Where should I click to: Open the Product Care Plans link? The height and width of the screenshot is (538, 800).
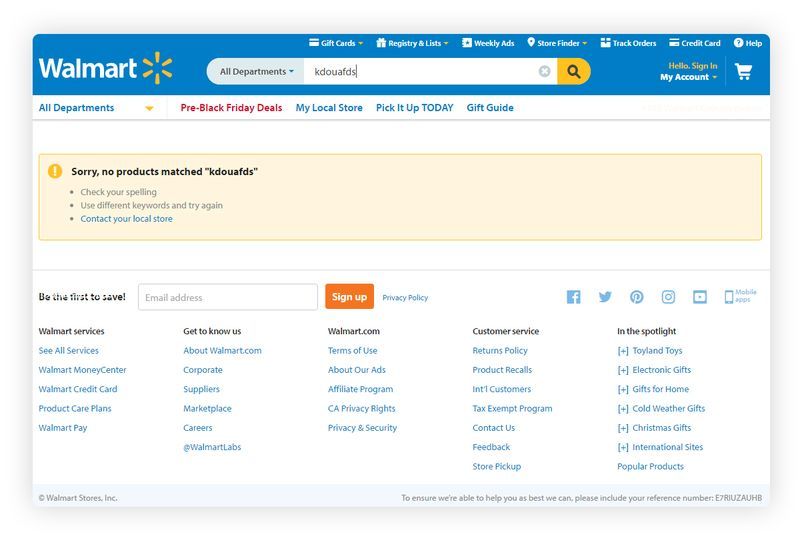tap(74, 408)
